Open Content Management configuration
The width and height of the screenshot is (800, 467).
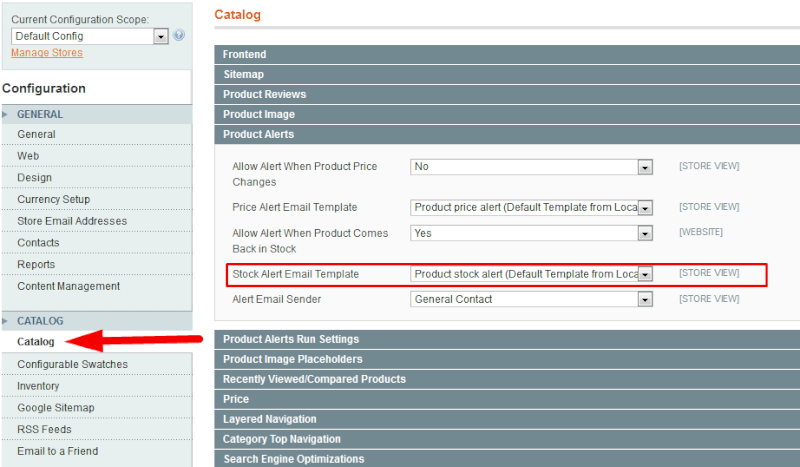[68, 286]
